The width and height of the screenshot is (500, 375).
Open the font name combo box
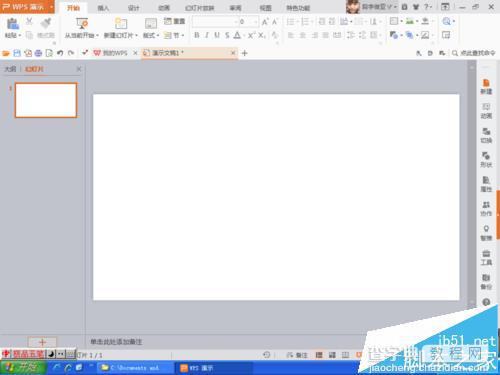(213, 22)
